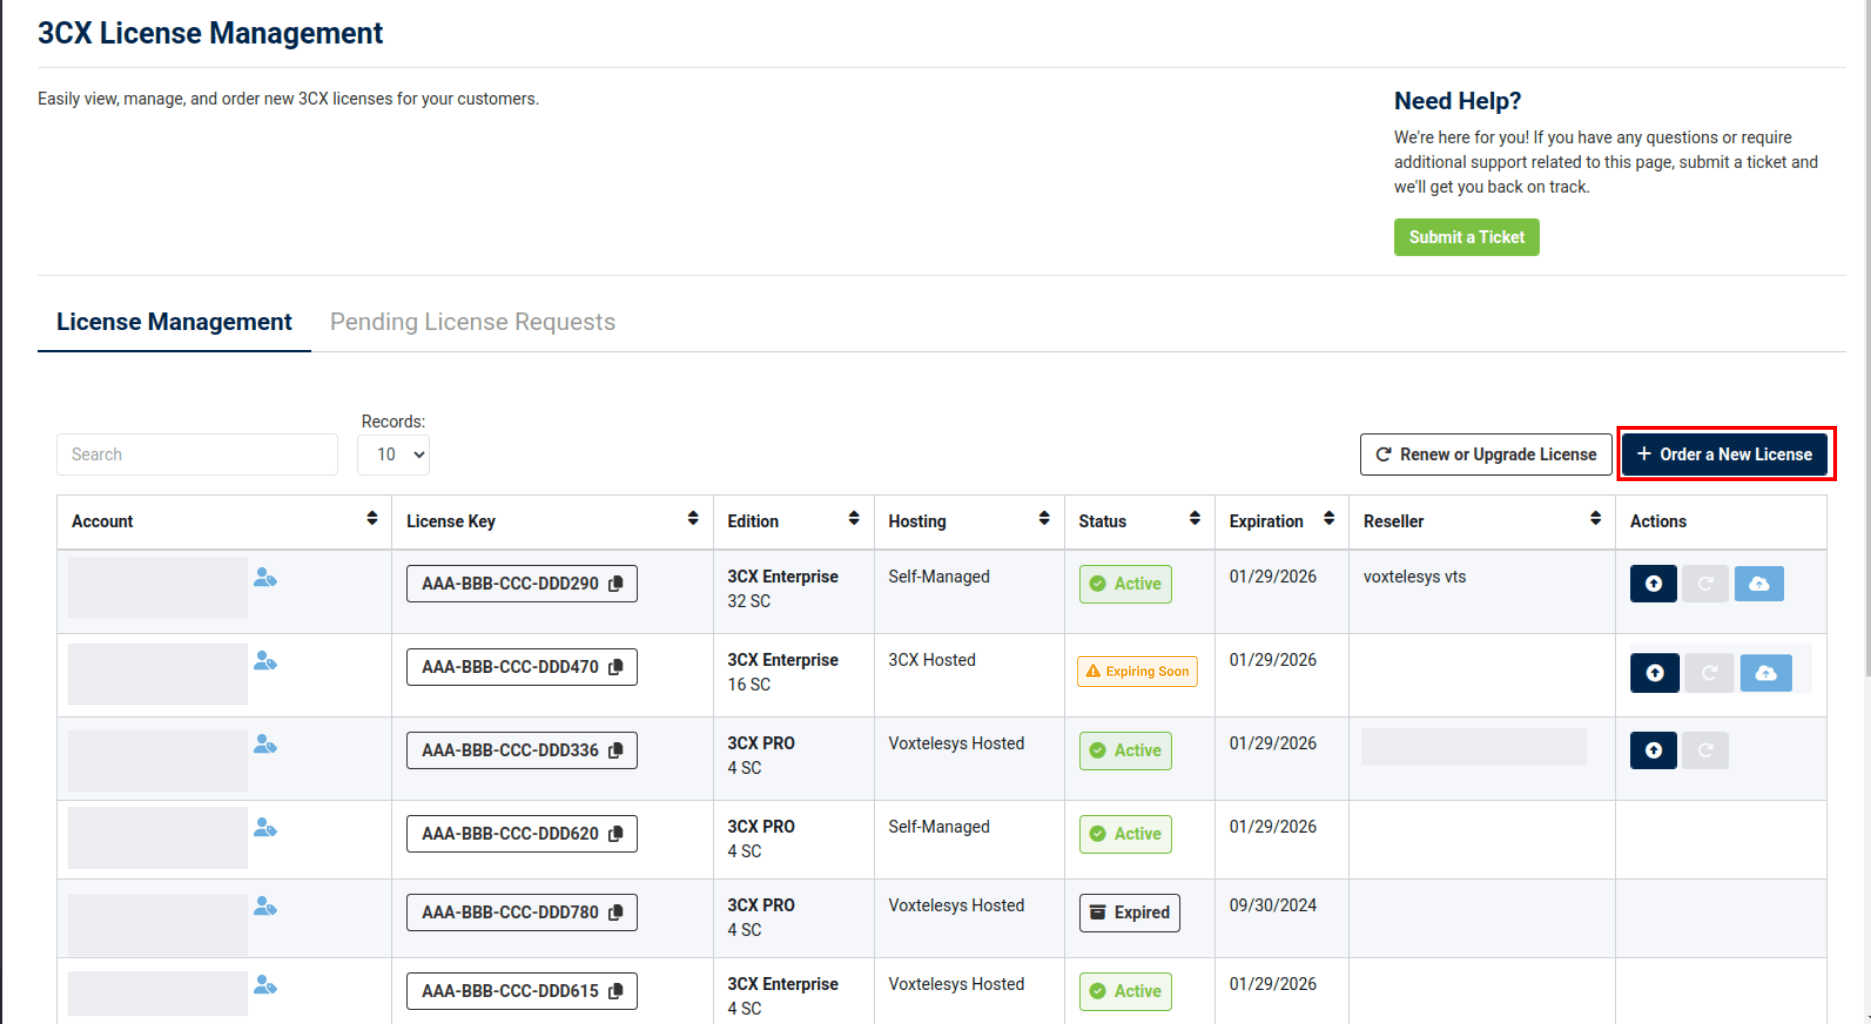Click Active status badge for DDD620
The width and height of the screenshot is (1871, 1025).
[1125, 834]
